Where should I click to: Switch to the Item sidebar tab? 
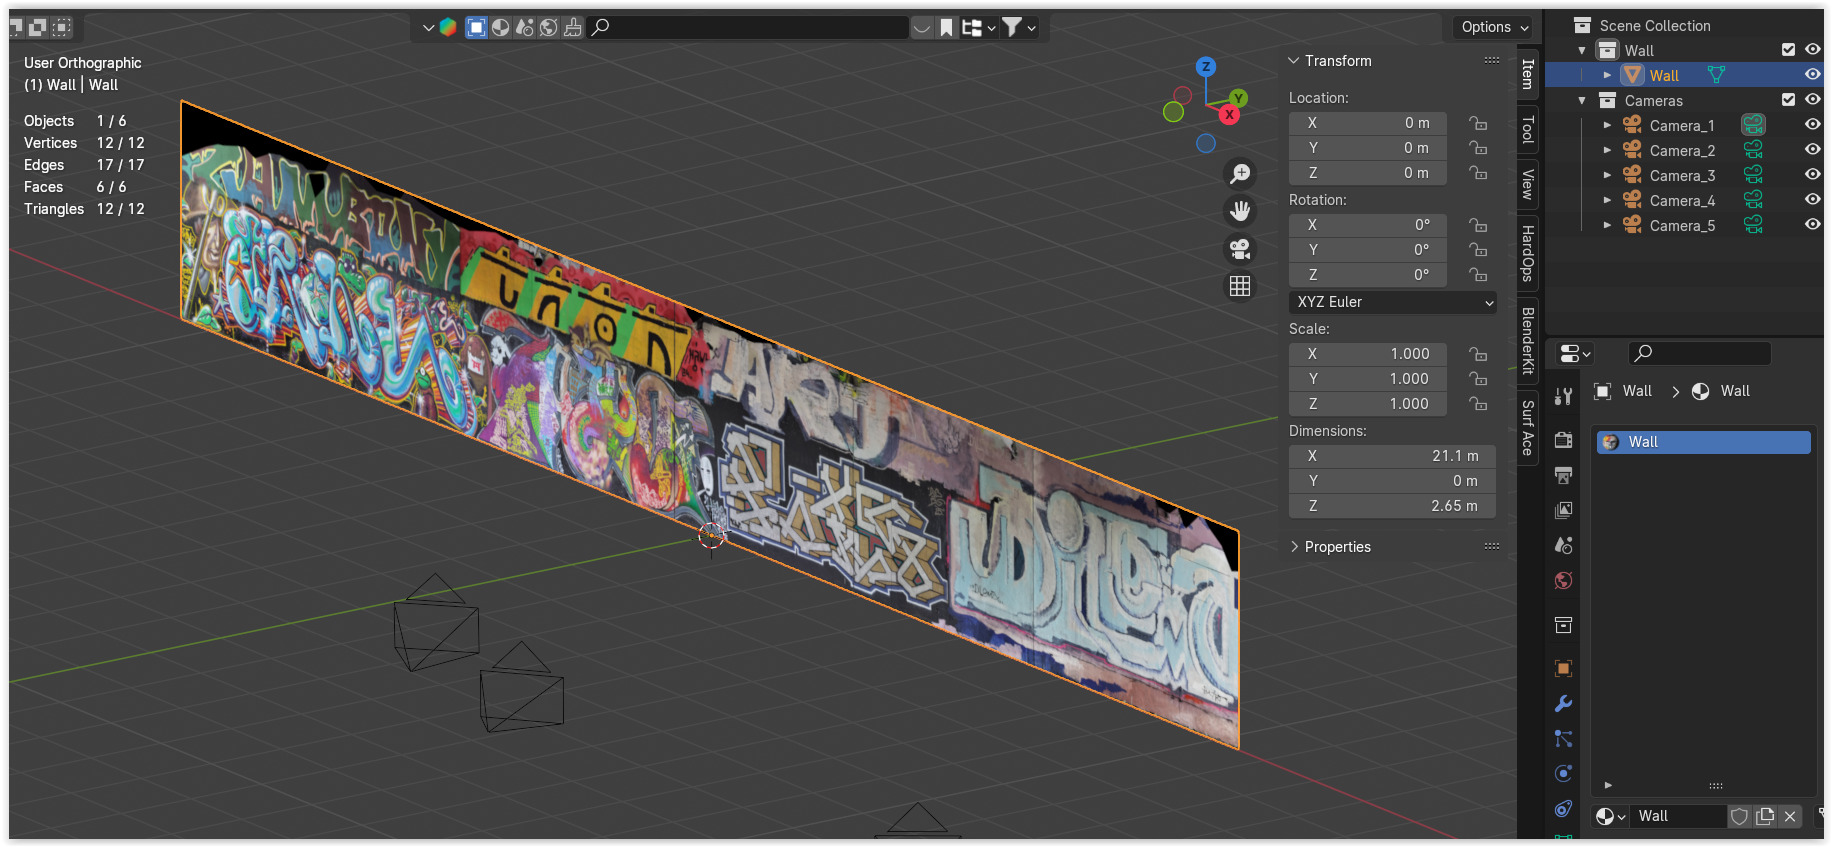[1528, 74]
